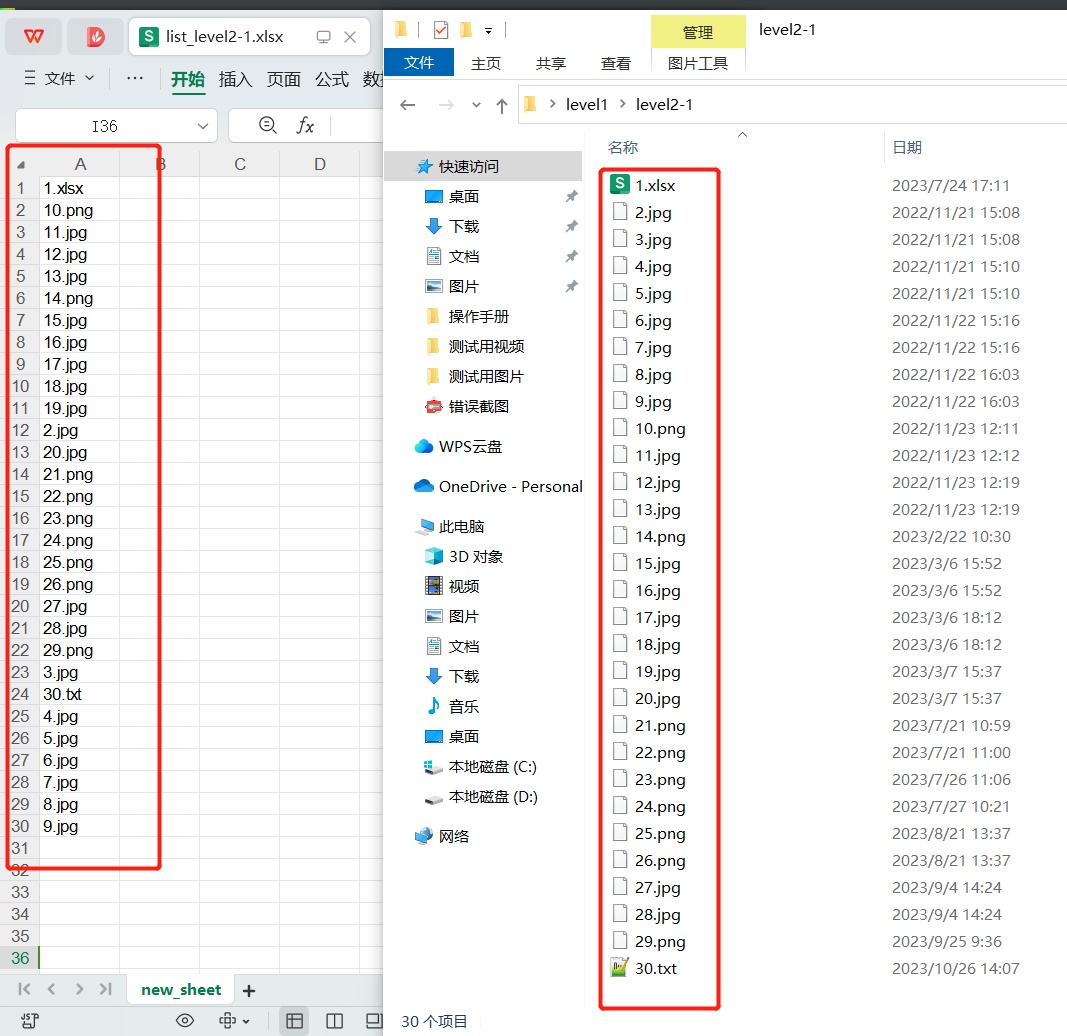This screenshot has width=1067, height=1036.
Task: Select row 36 header in spreadsheet
Action: [x=20, y=958]
